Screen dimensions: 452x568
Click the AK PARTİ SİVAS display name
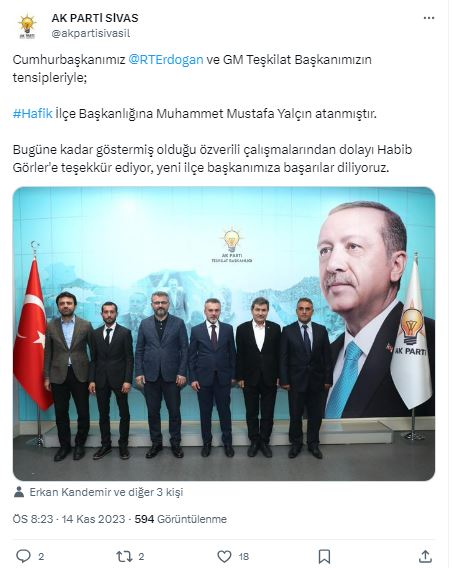click(95, 18)
